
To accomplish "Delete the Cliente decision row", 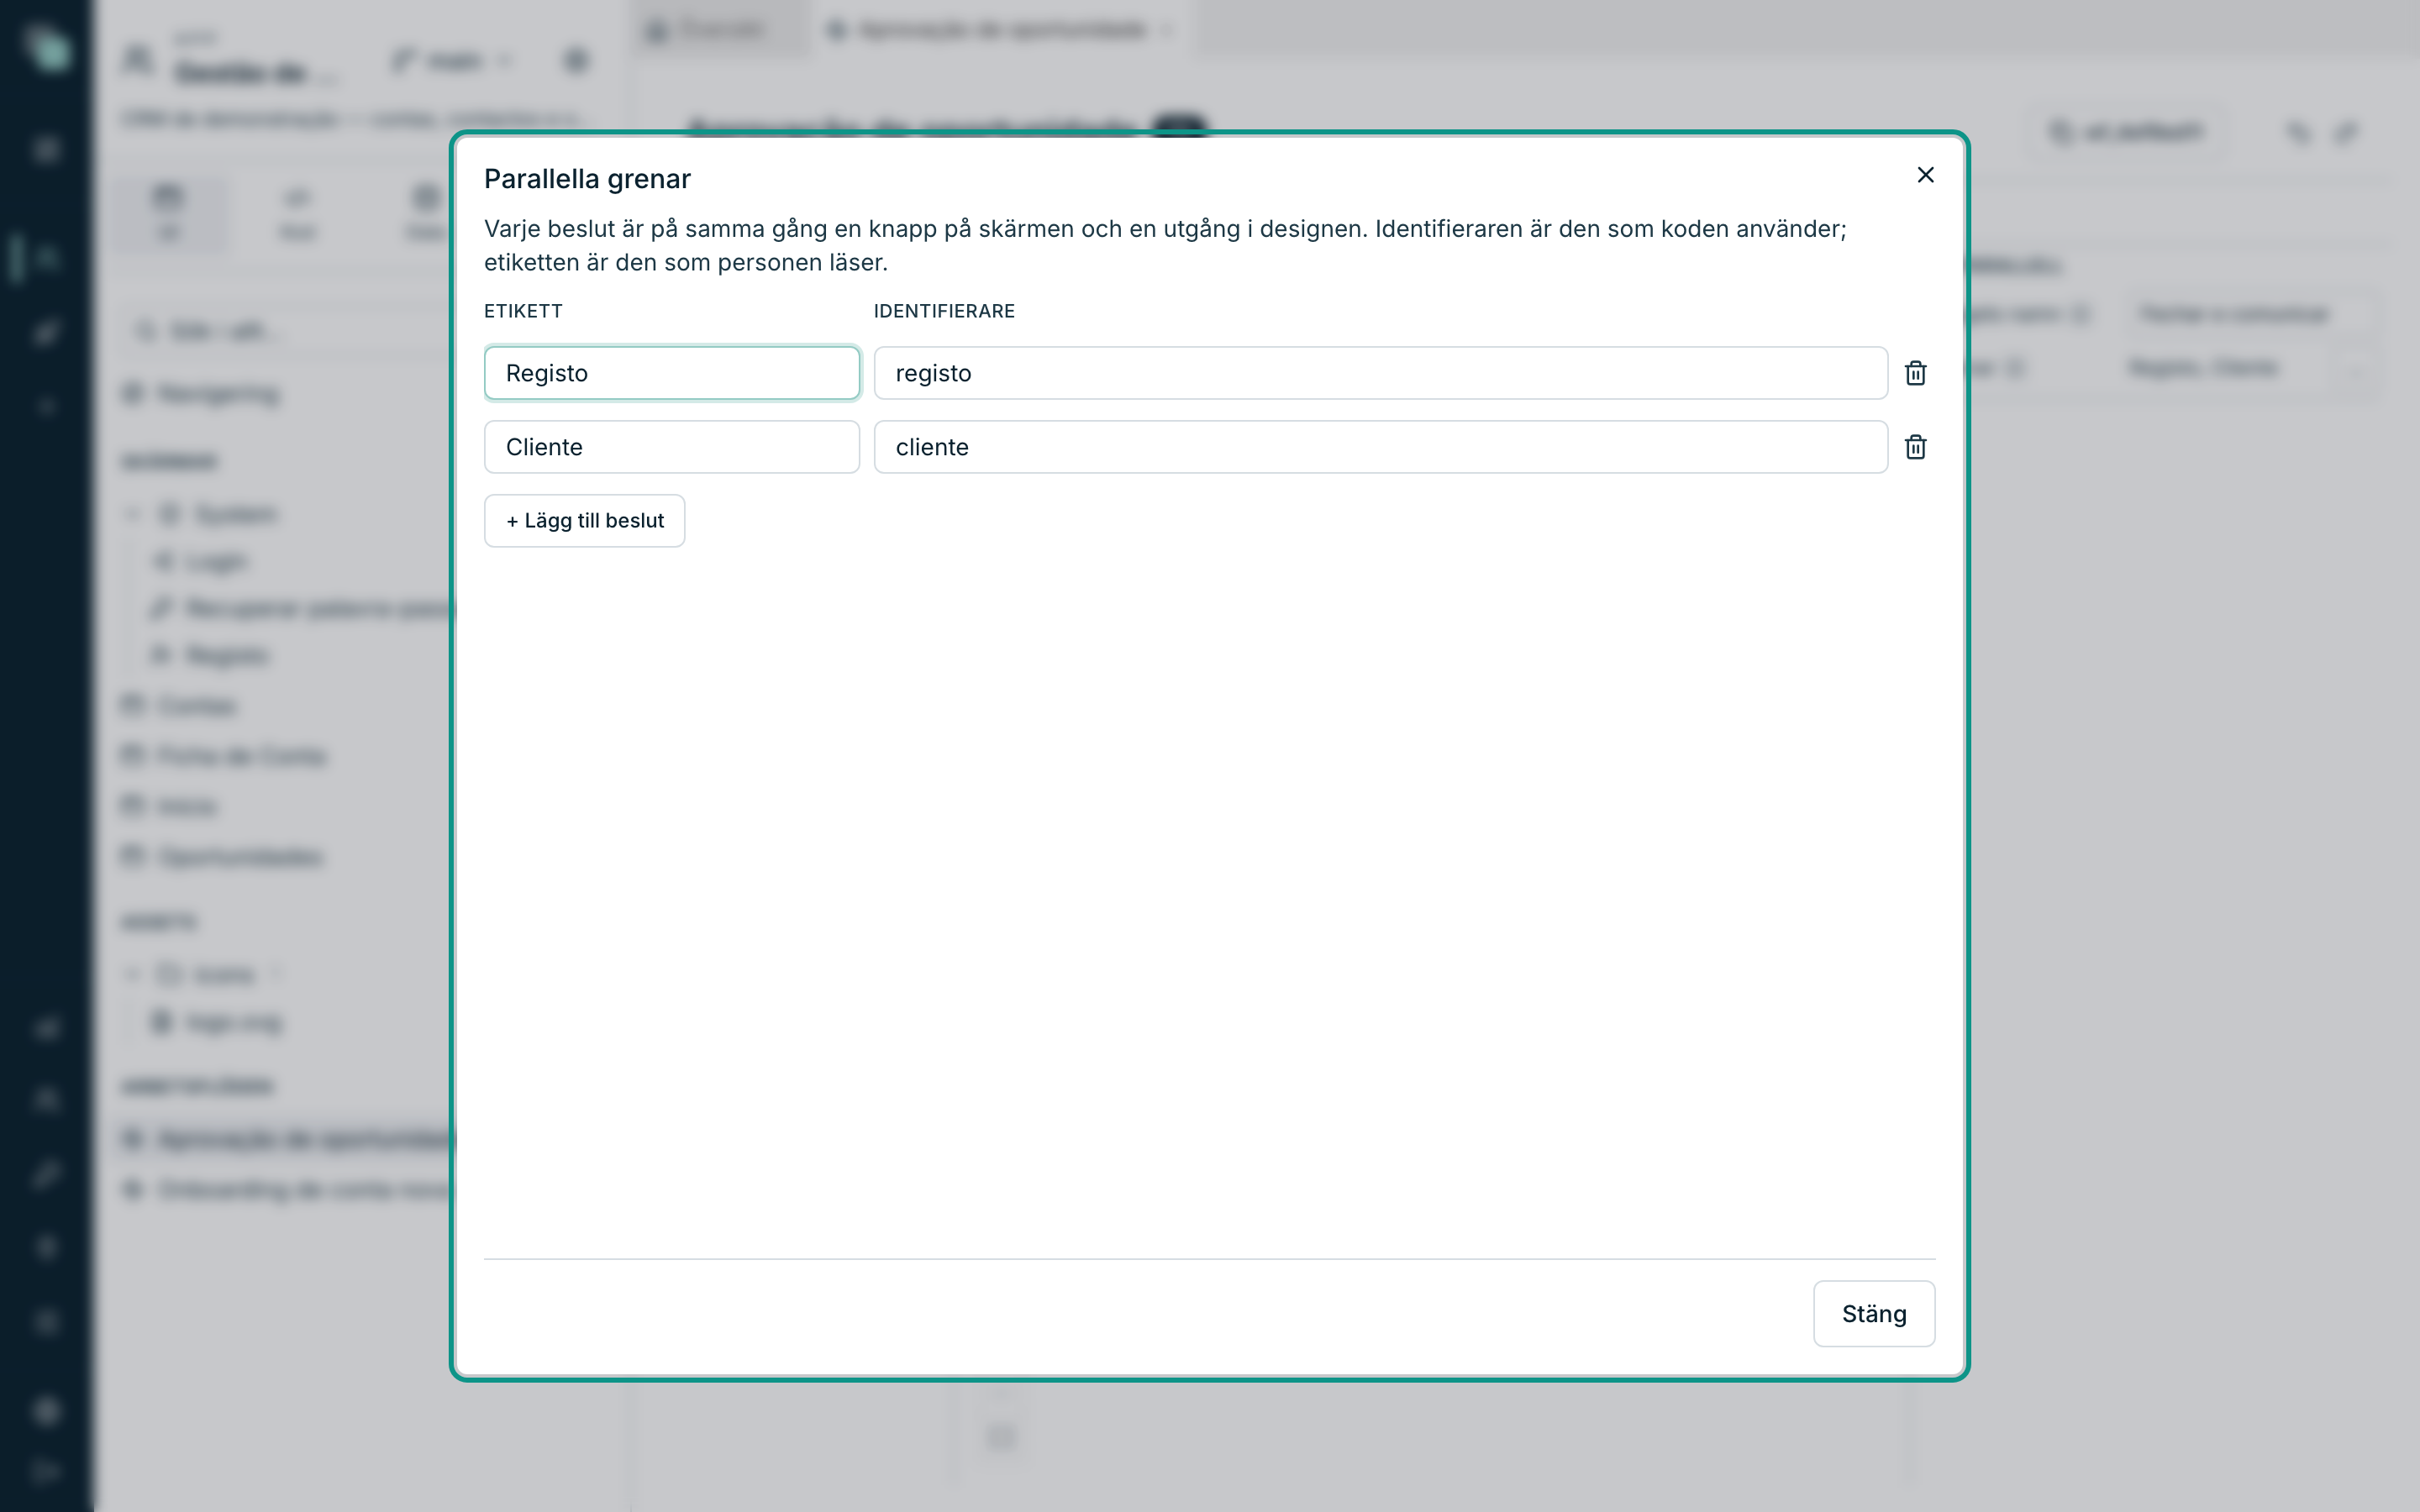I will [1915, 447].
